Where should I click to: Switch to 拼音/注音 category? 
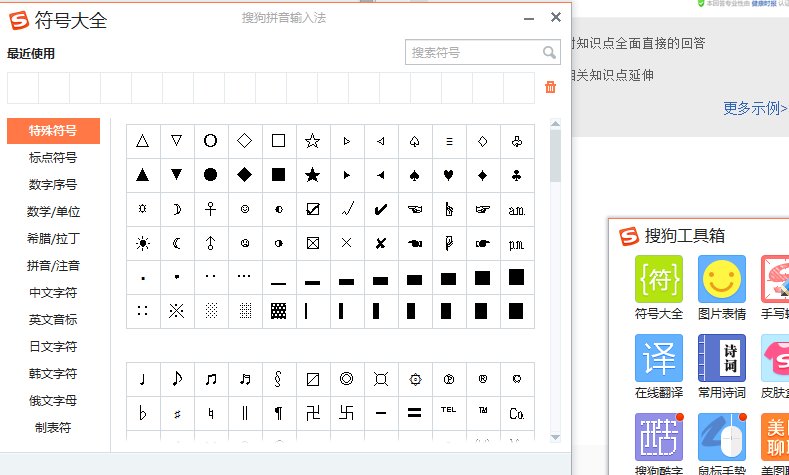[53, 266]
